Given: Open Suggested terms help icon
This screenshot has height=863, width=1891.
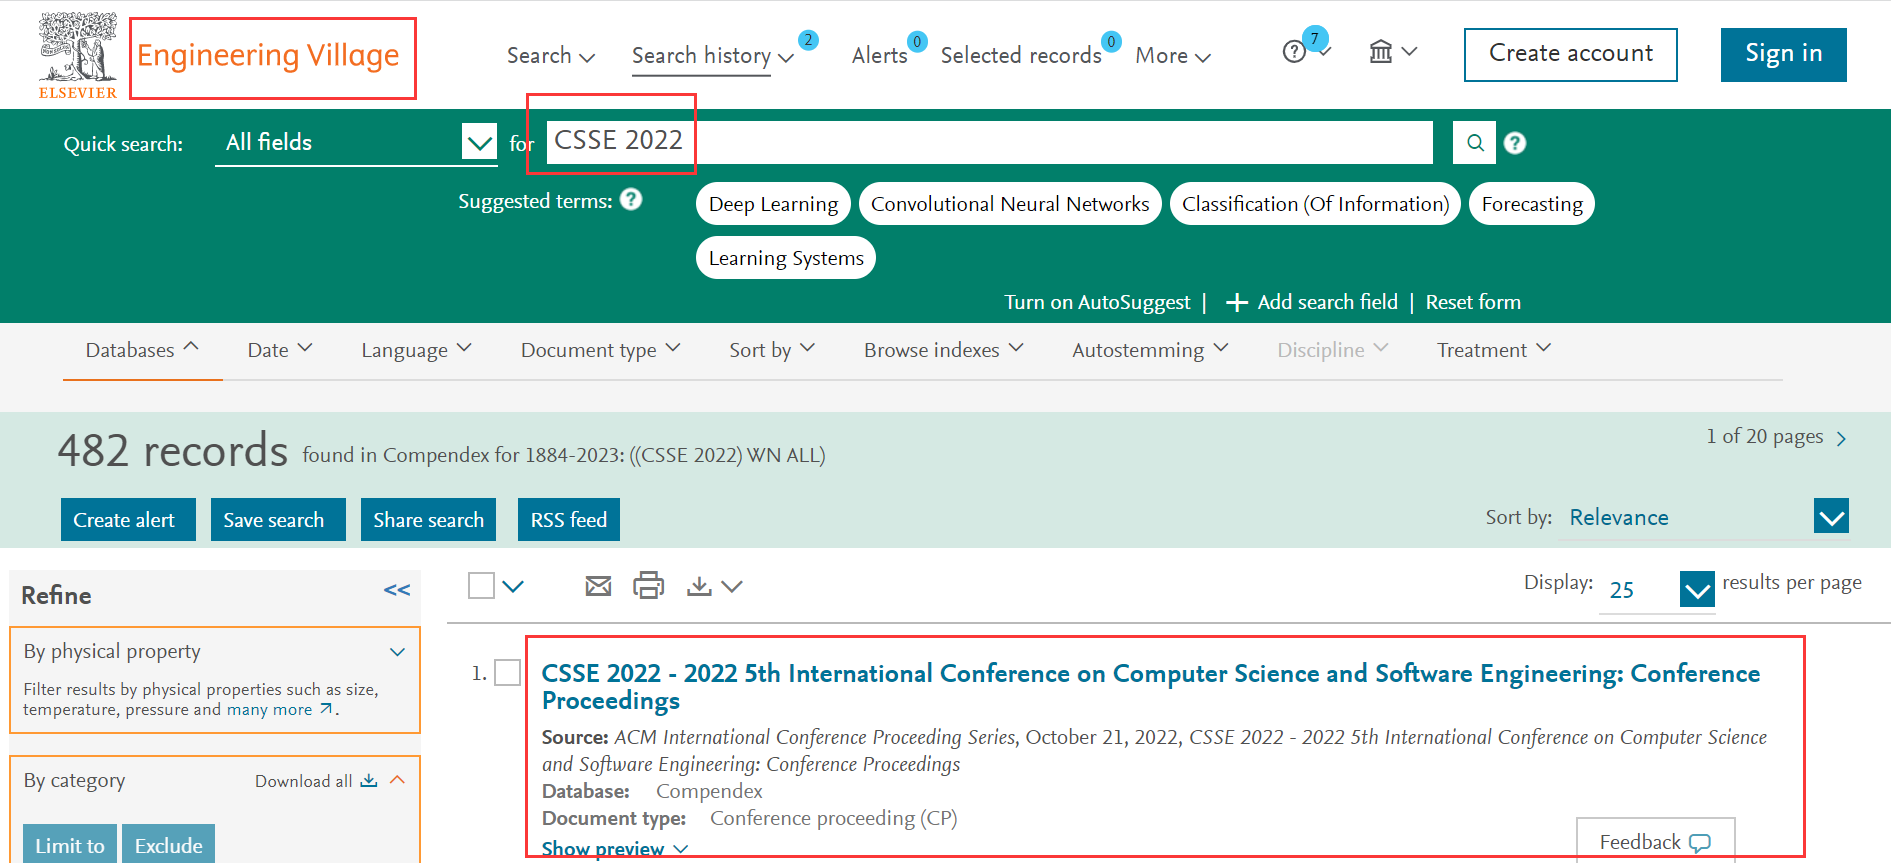Looking at the screenshot, I should pos(631,199).
